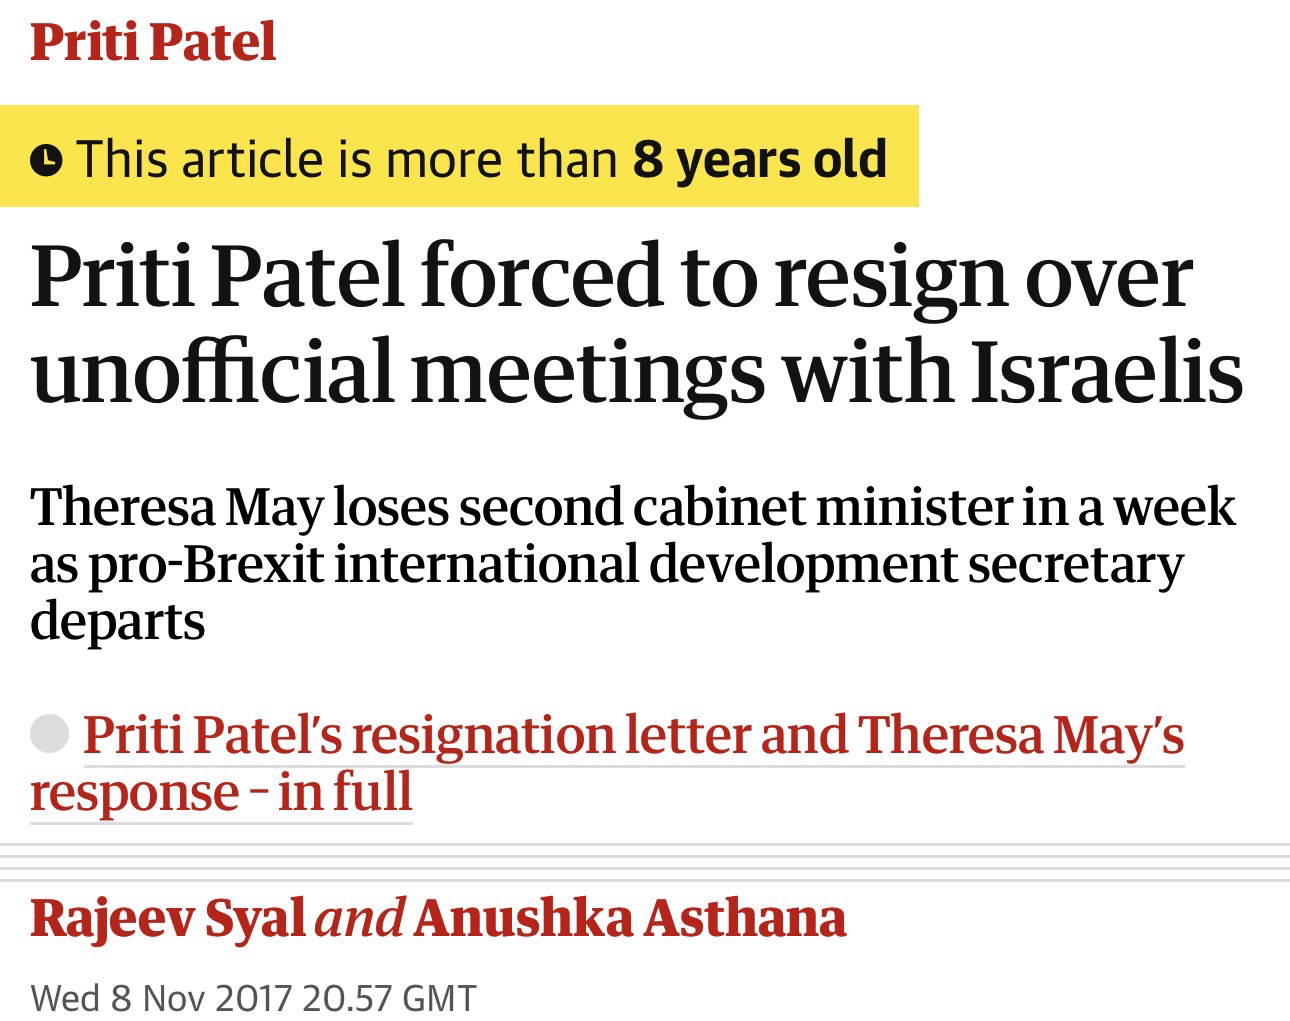Image resolution: width=1290 pixels, height=1021 pixels.
Task: Click the striped divider above the byline
Action: 645,862
